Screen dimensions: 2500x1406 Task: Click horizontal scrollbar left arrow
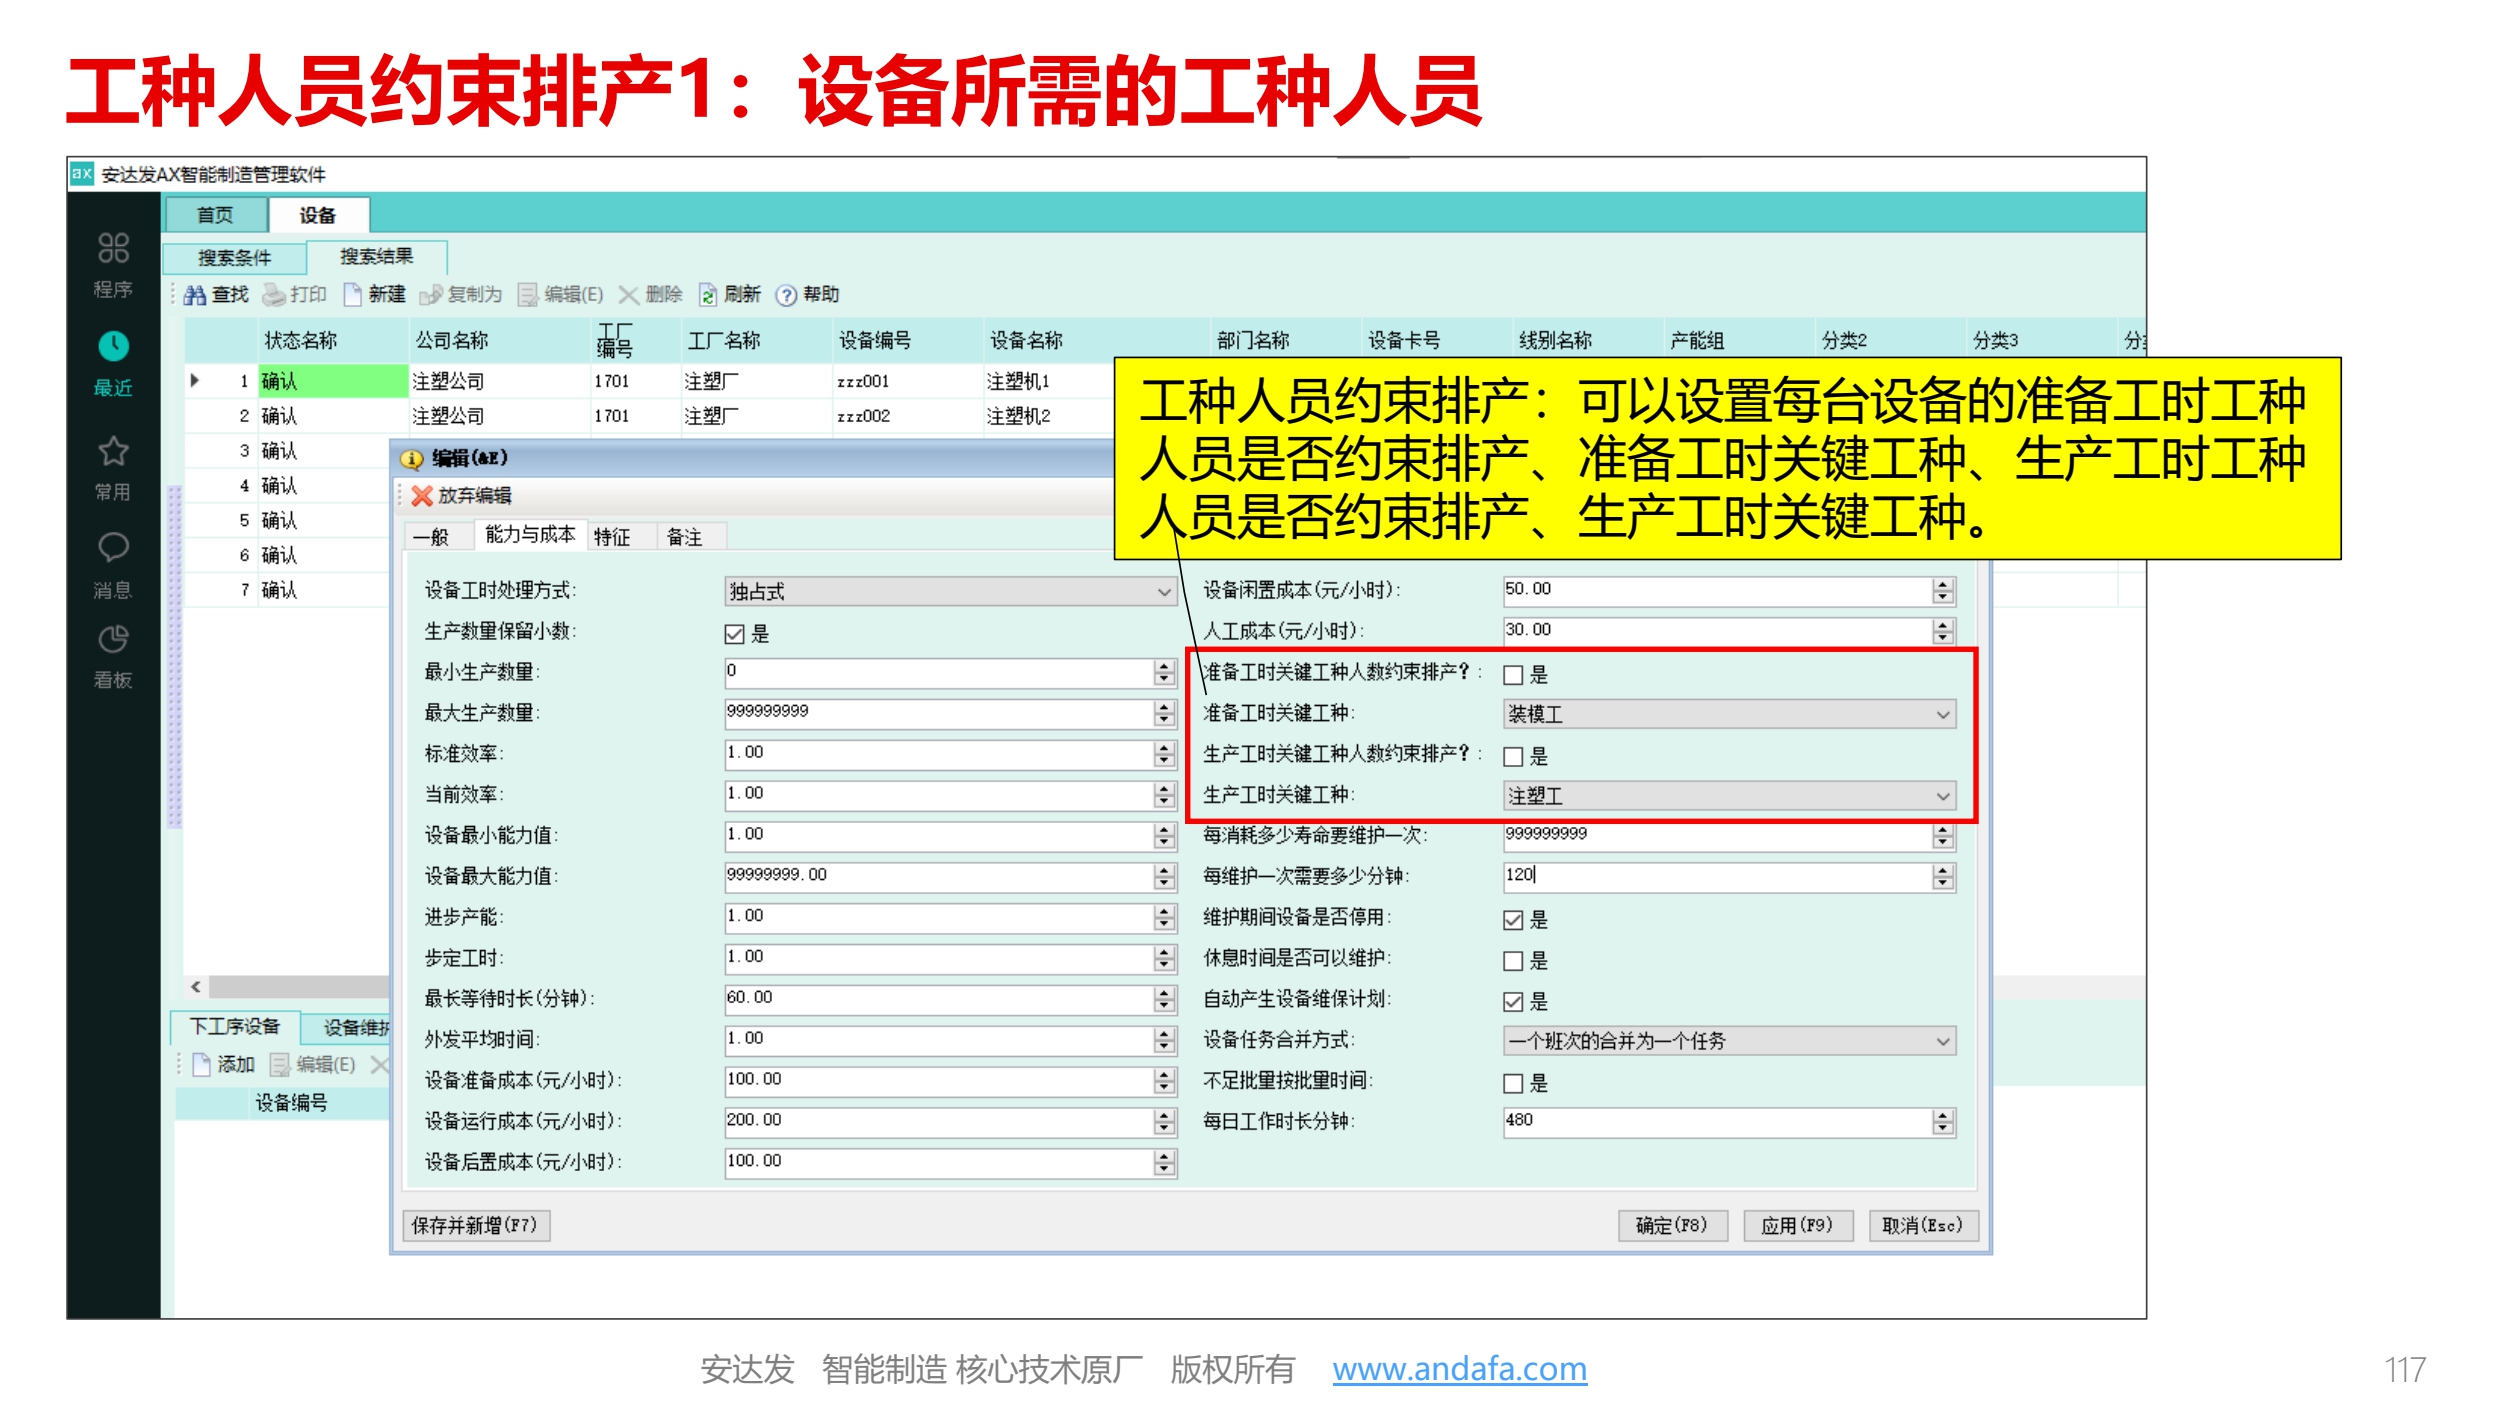[x=196, y=987]
